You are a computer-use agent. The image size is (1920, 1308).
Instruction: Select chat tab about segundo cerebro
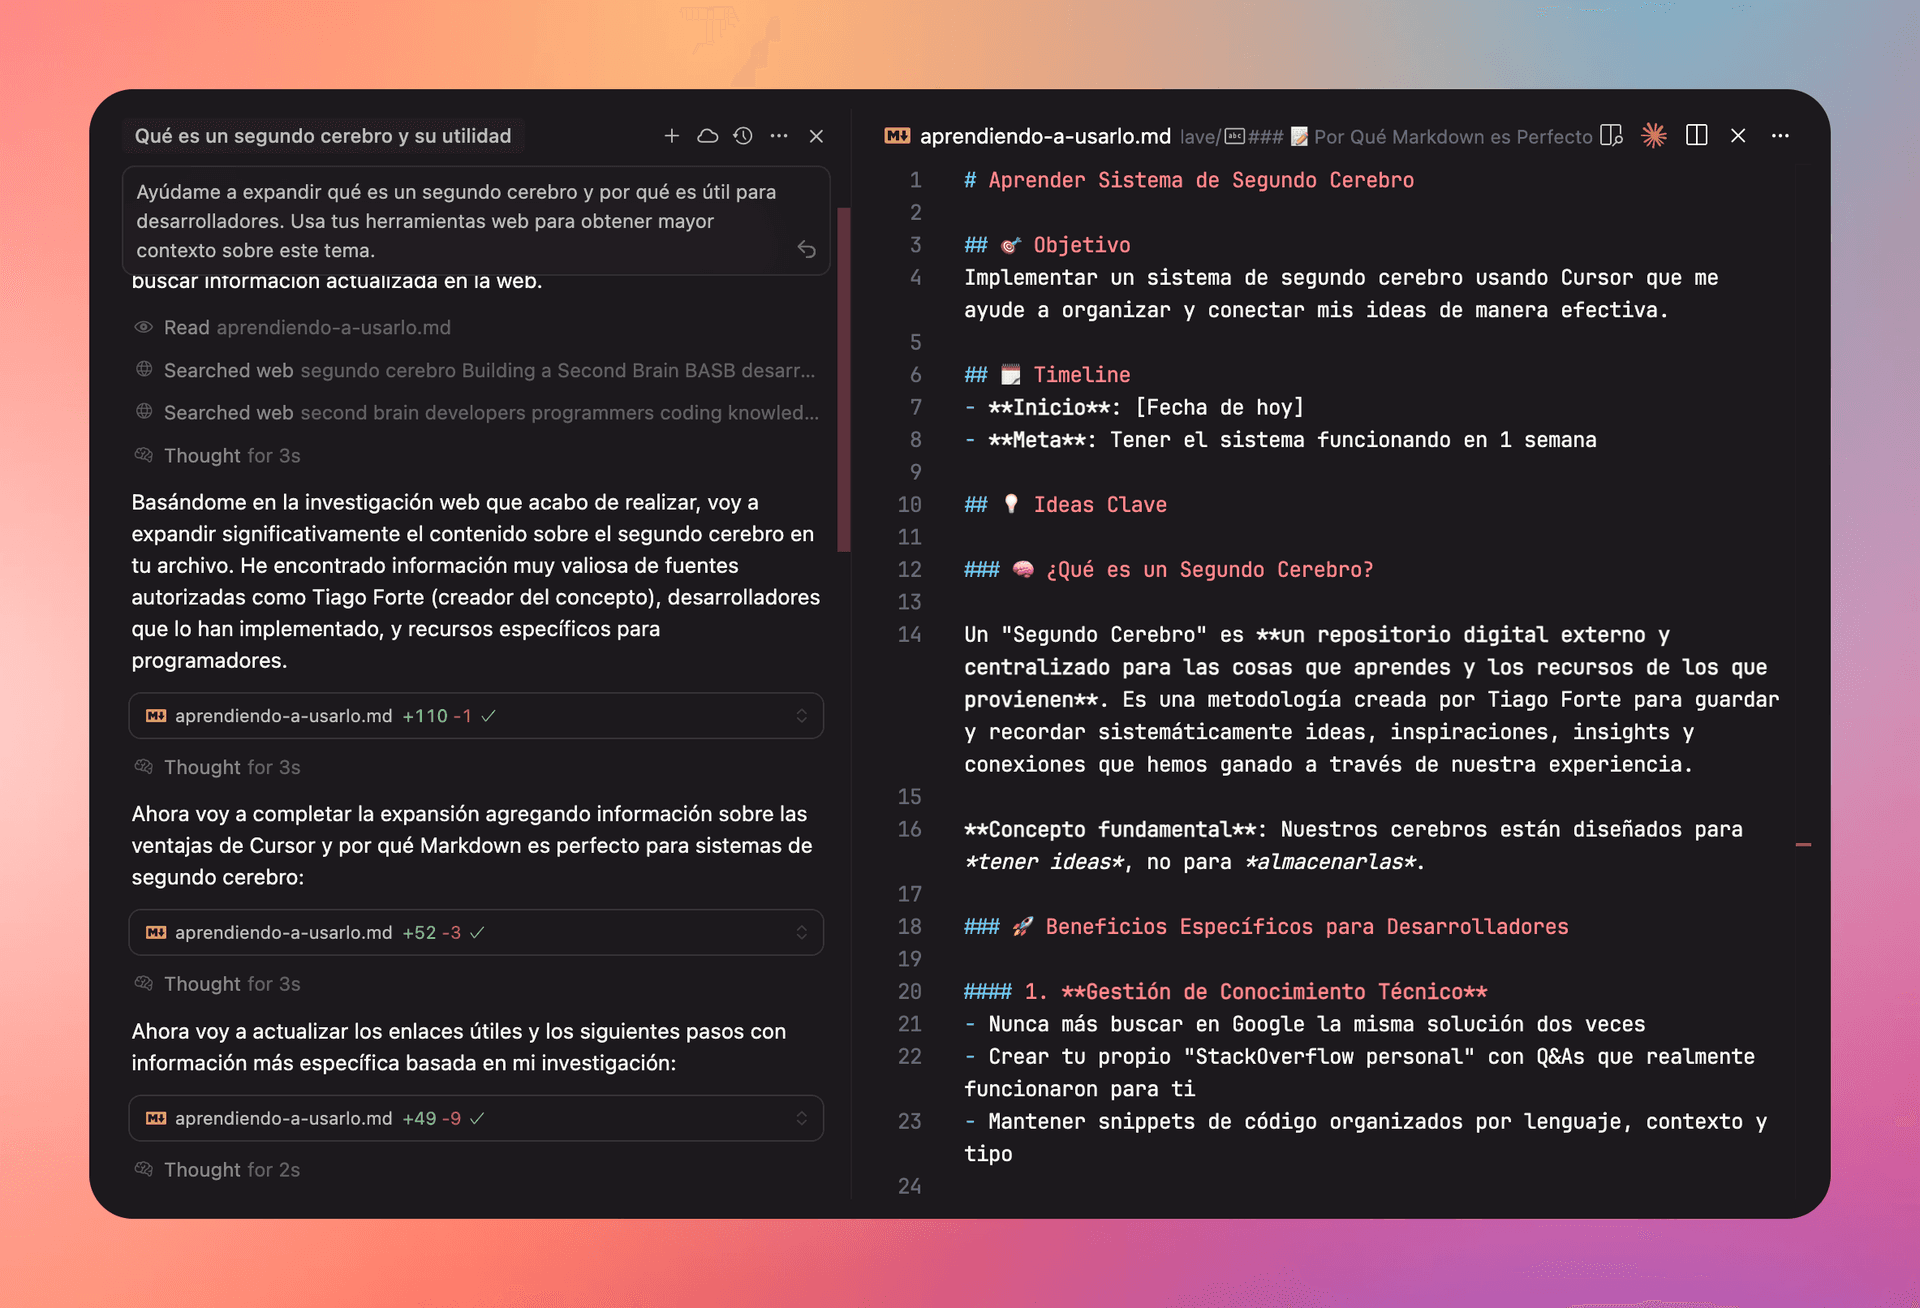(x=322, y=136)
